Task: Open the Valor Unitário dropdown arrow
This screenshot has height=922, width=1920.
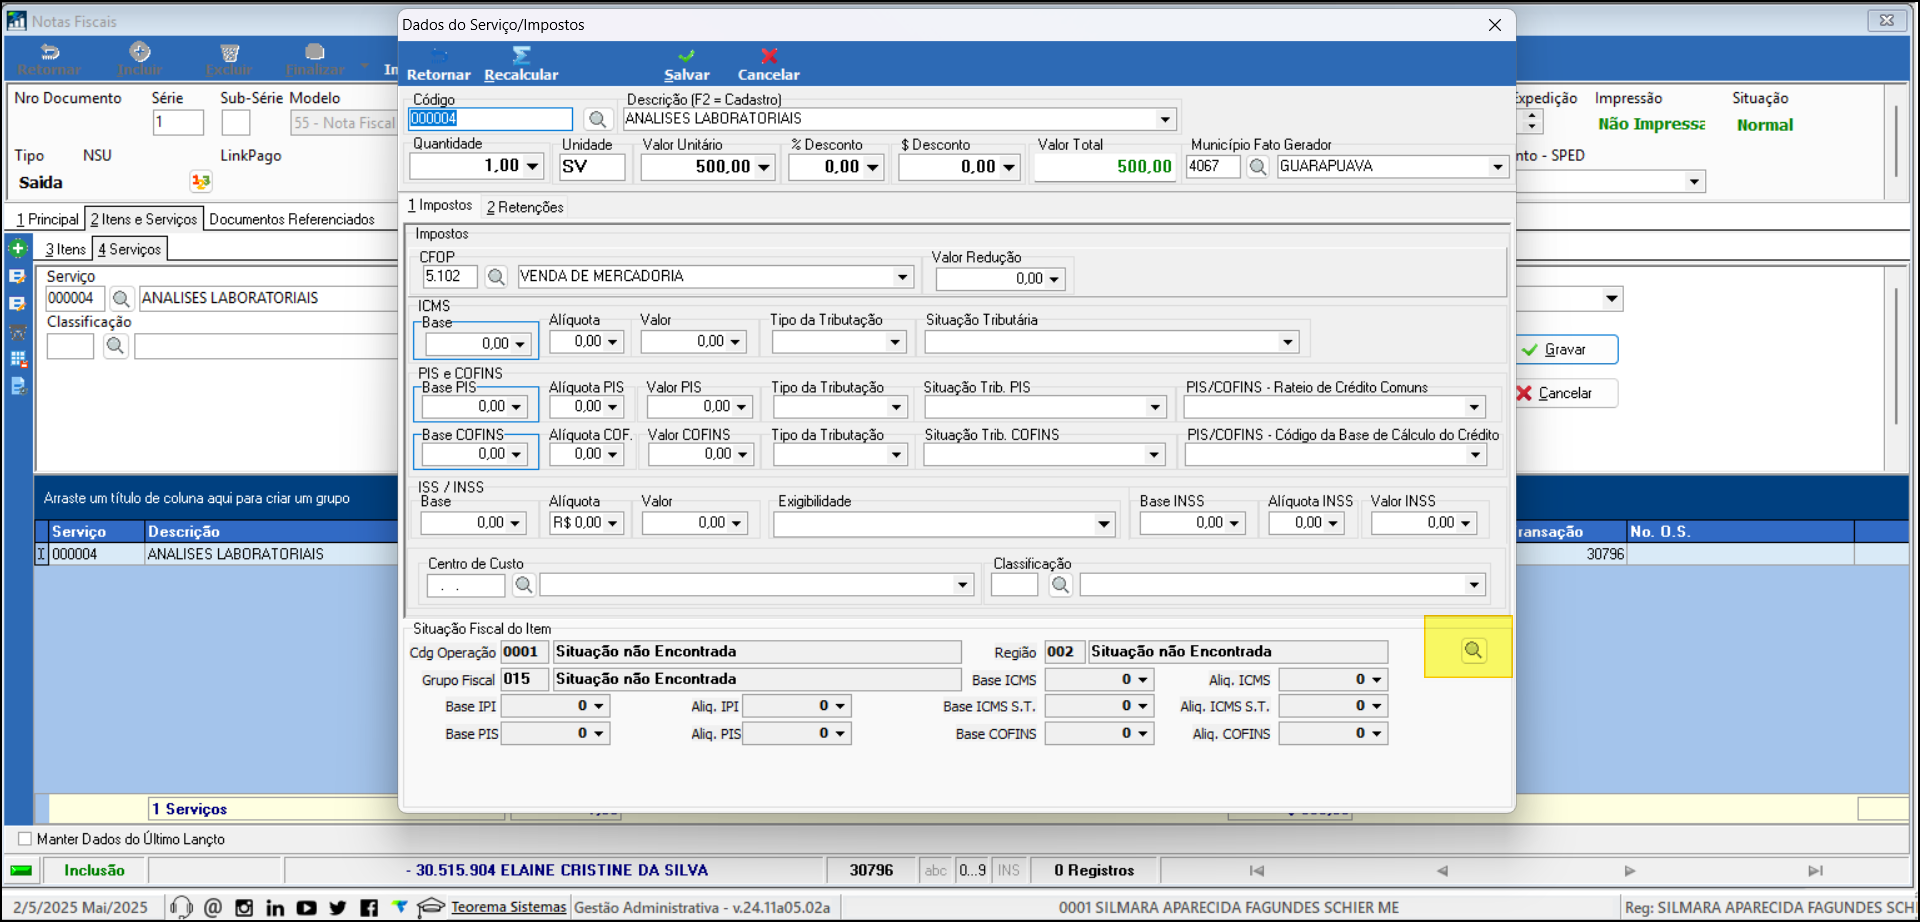Action: tap(764, 167)
